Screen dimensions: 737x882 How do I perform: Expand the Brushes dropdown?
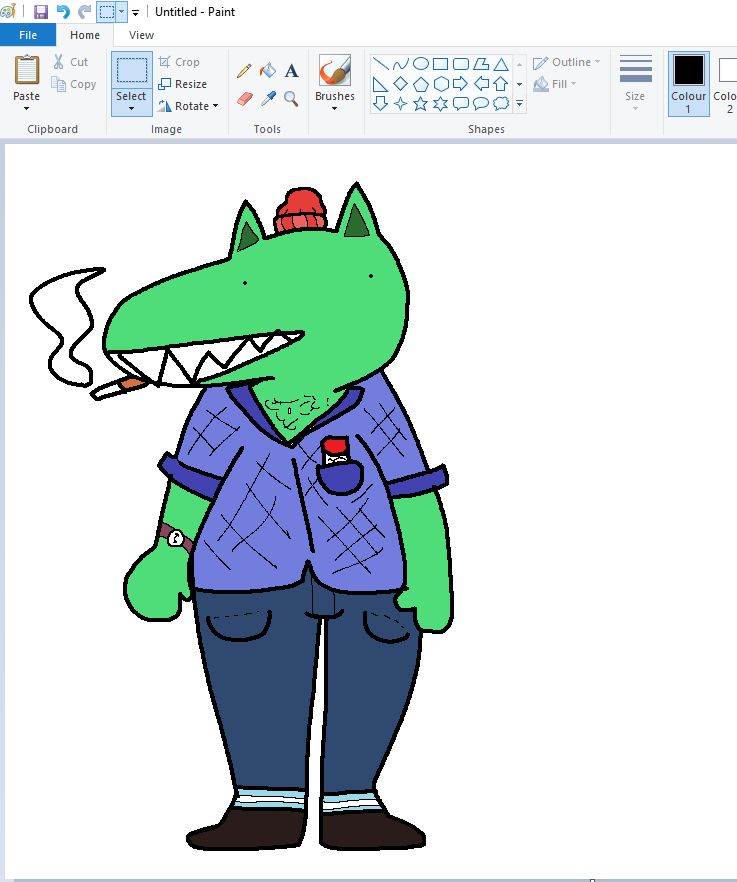pyautogui.click(x=334, y=109)
